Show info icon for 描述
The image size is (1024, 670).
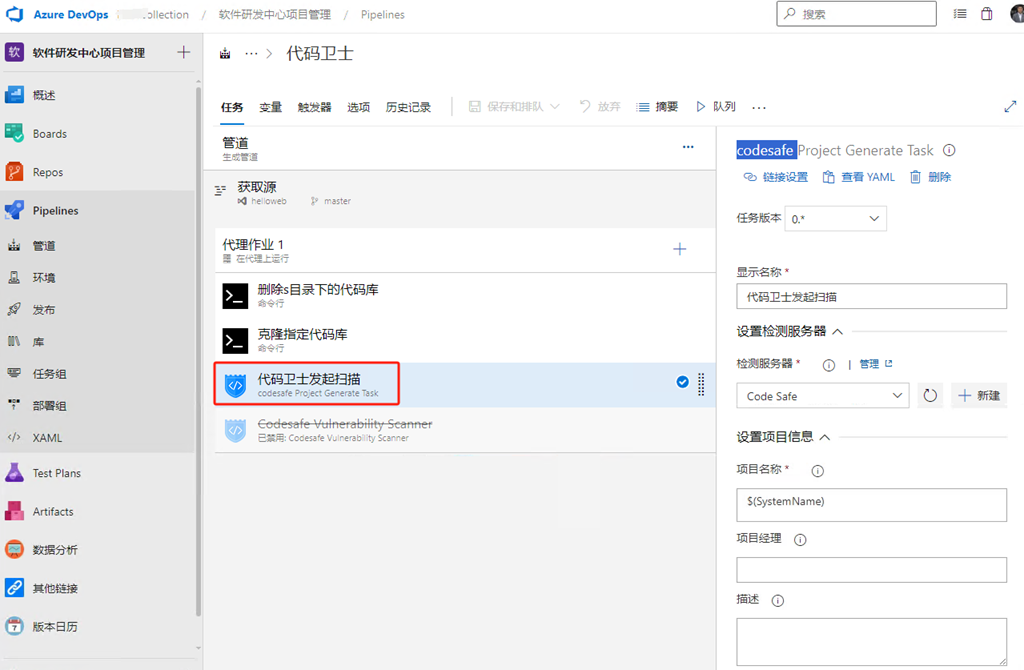(778, 601)
